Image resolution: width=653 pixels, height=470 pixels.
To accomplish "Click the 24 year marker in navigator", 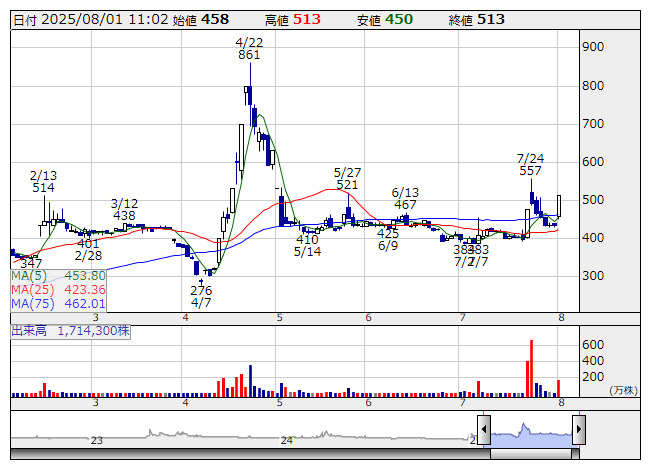I will (x=286, y=440).
